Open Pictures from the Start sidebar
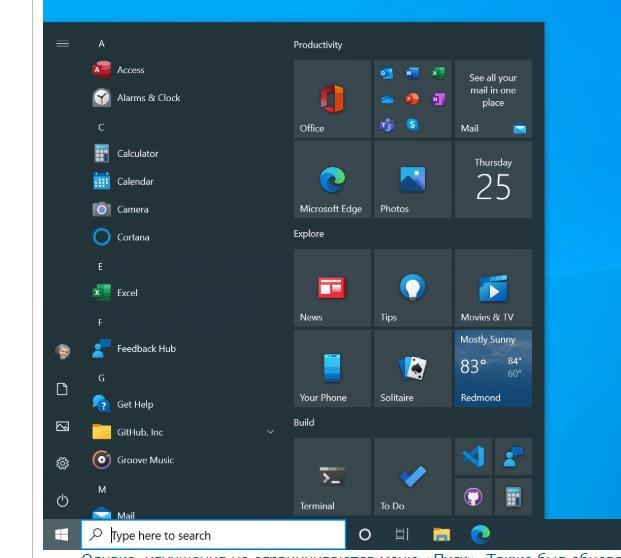The width and height of the screenshot is (621, 558). tap(63, 427)
